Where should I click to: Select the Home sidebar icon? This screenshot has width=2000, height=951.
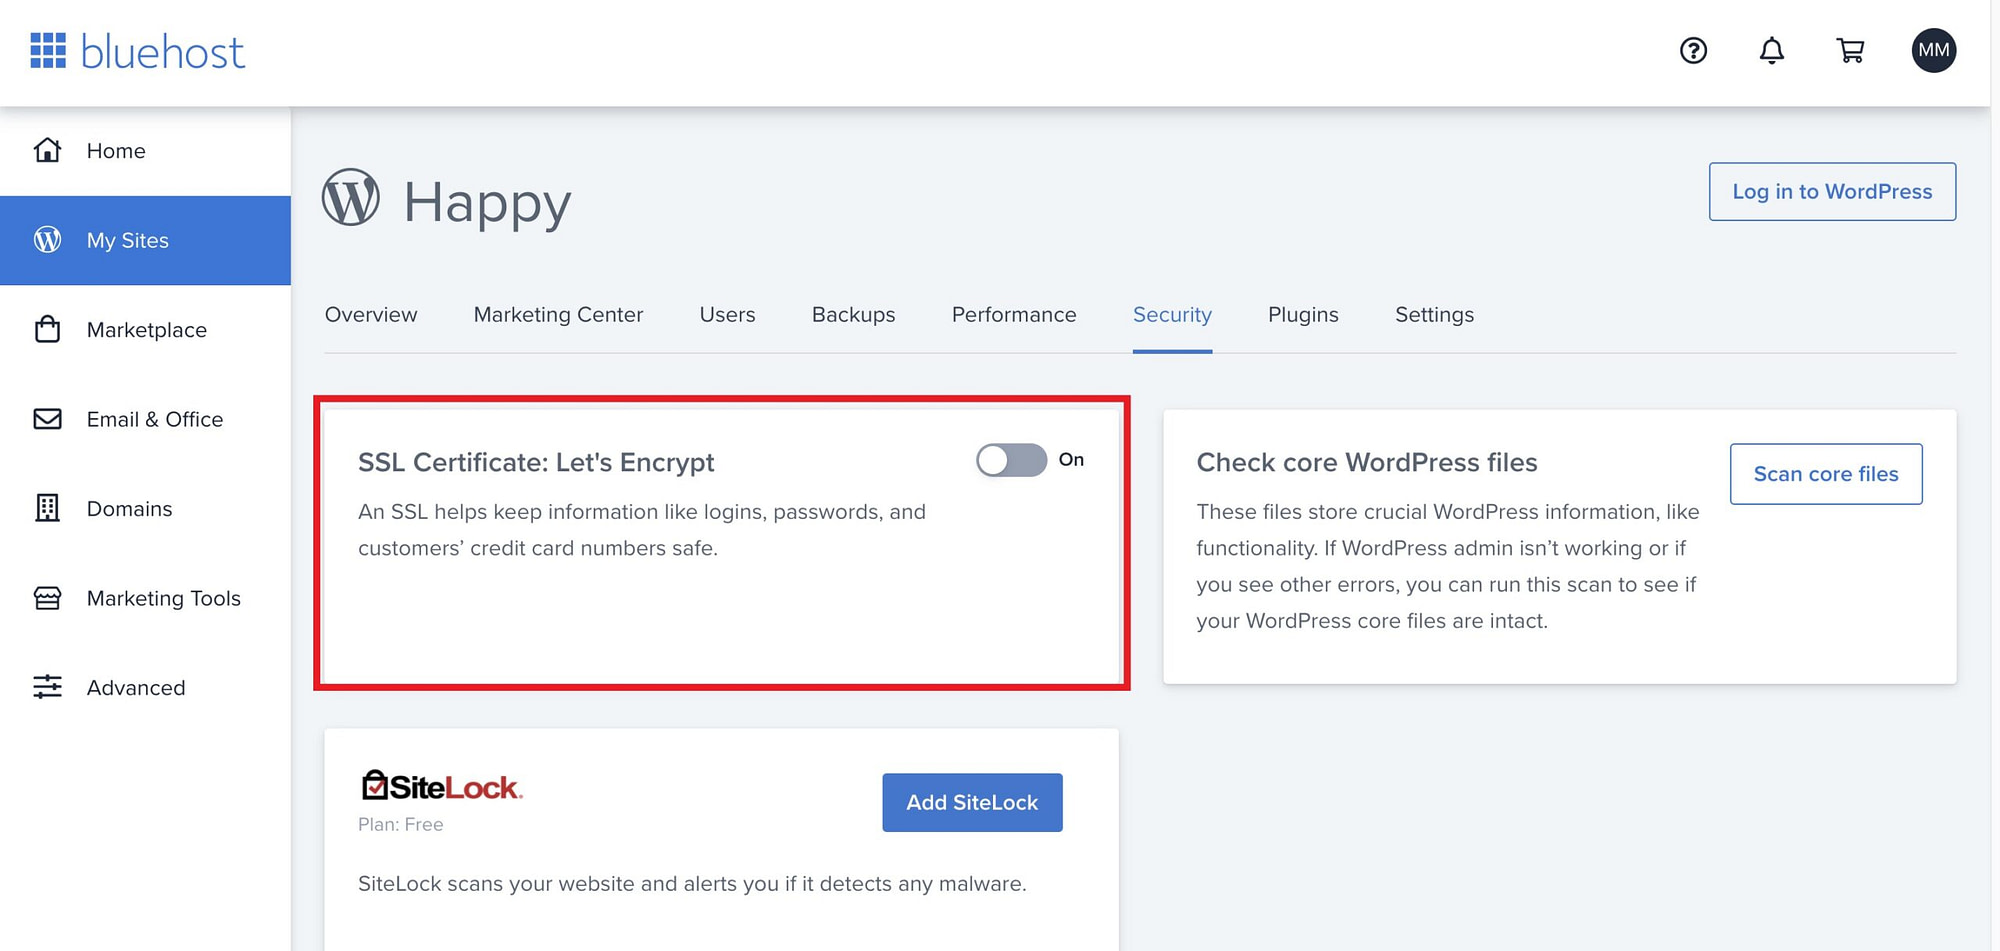pos(47,150)
